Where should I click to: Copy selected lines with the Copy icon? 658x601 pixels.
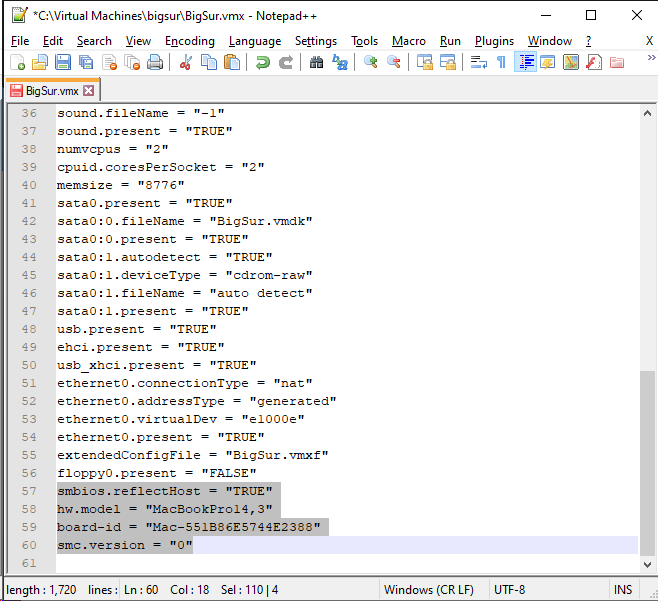coord(209,63)
